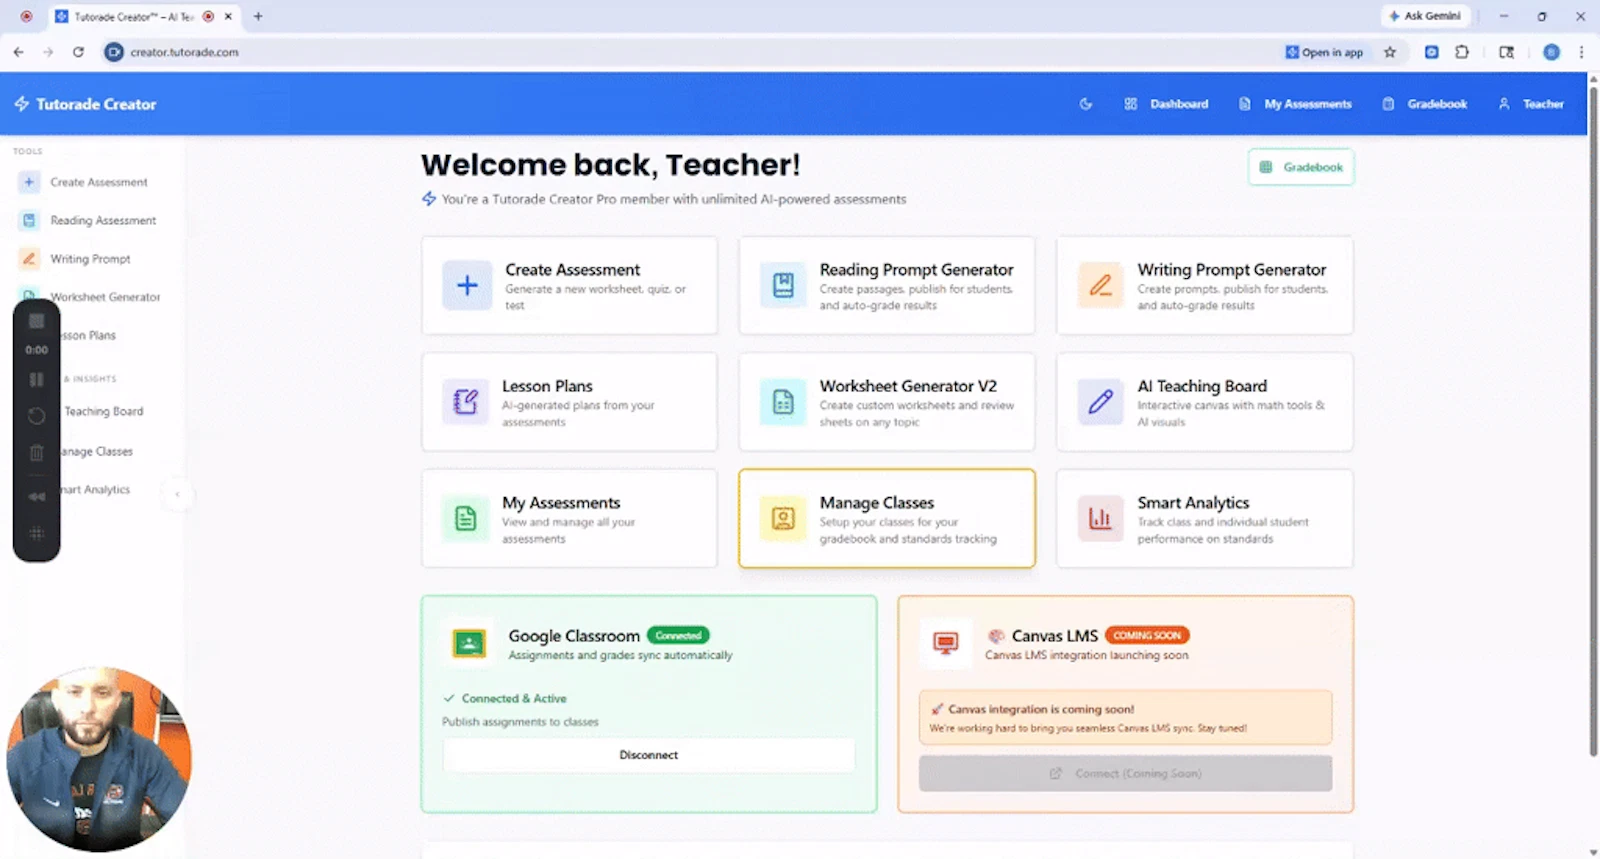Click the My Assessments green document icon

point(466,519)
